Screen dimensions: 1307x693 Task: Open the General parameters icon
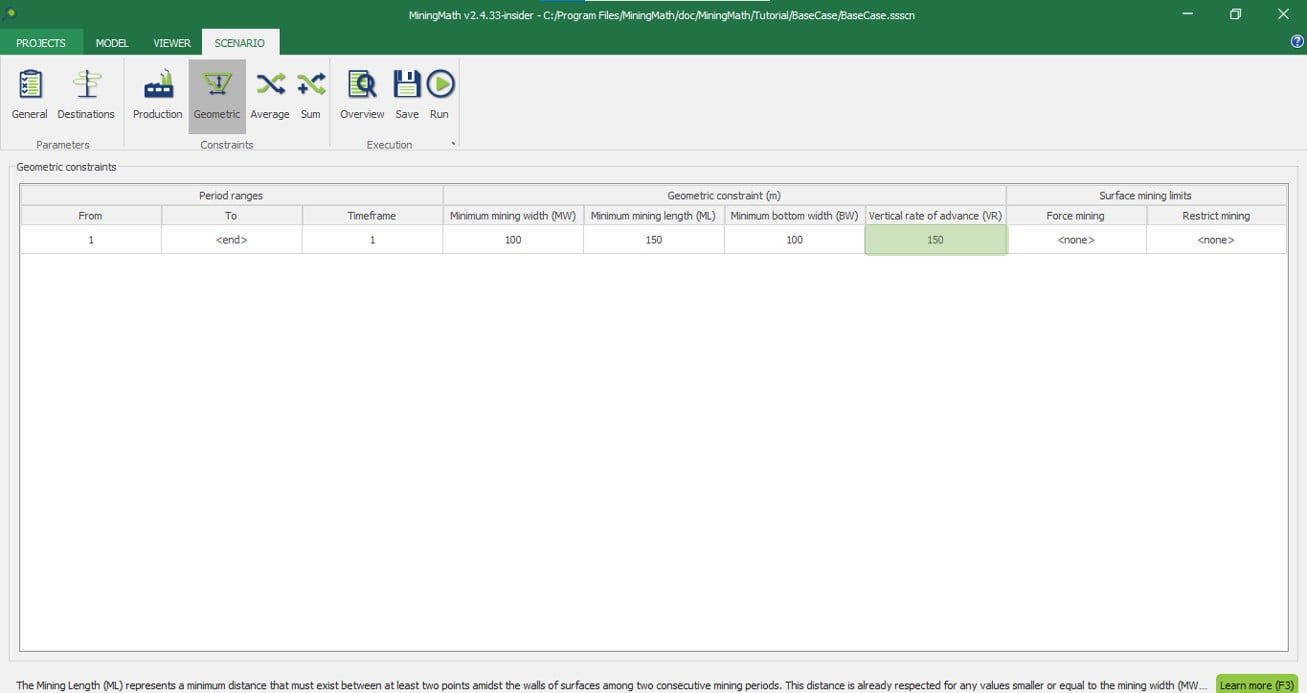tap(30, 95)
